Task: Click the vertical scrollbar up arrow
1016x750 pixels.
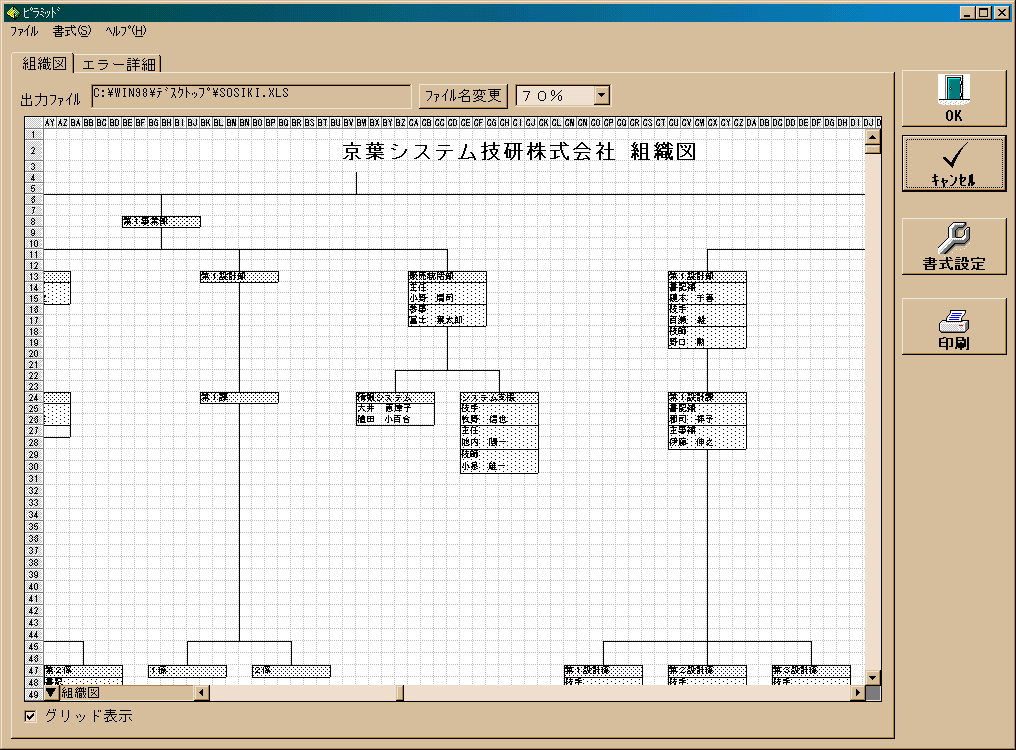Action: click(872, 137)
